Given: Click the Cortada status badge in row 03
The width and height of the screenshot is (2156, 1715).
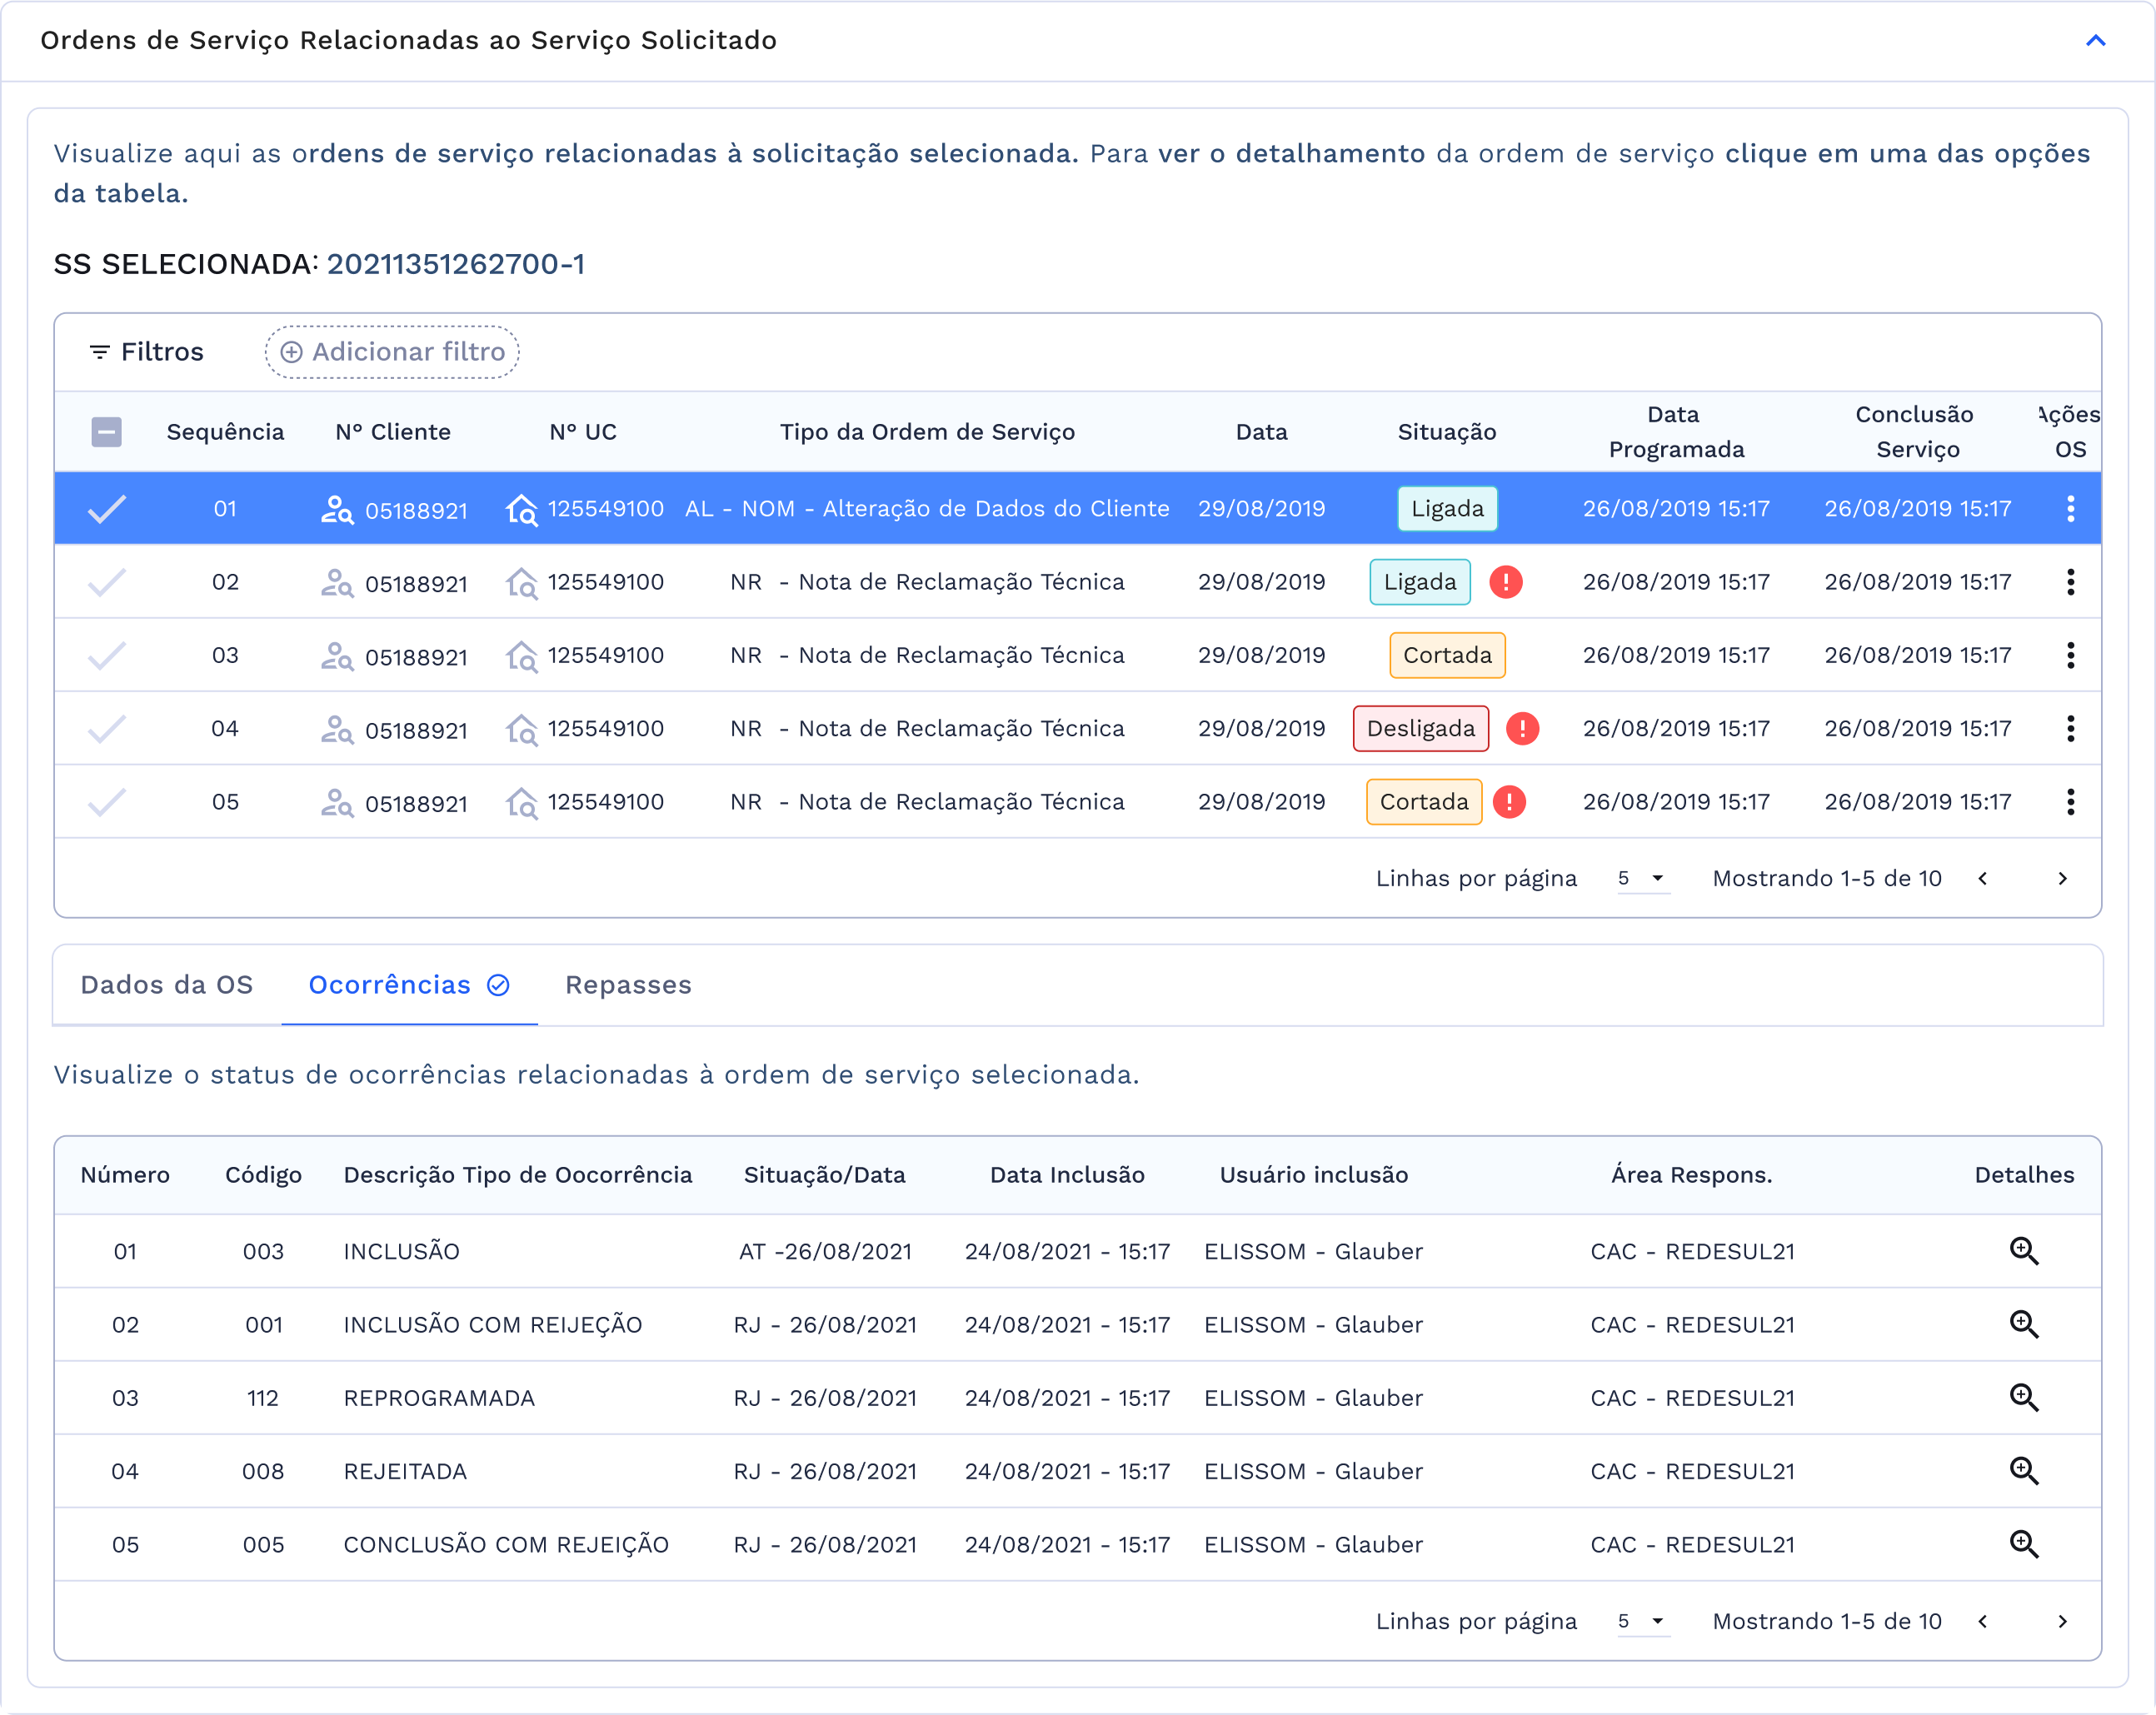Looking at the screenshot, I should [1446, 655].
